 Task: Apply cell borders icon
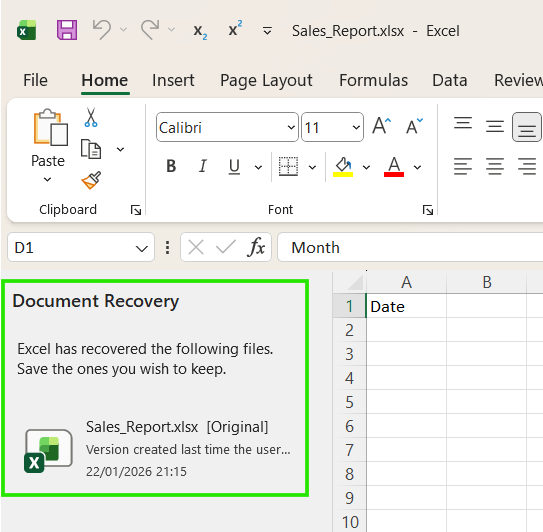pyautogui.click(x=288, y=167)
